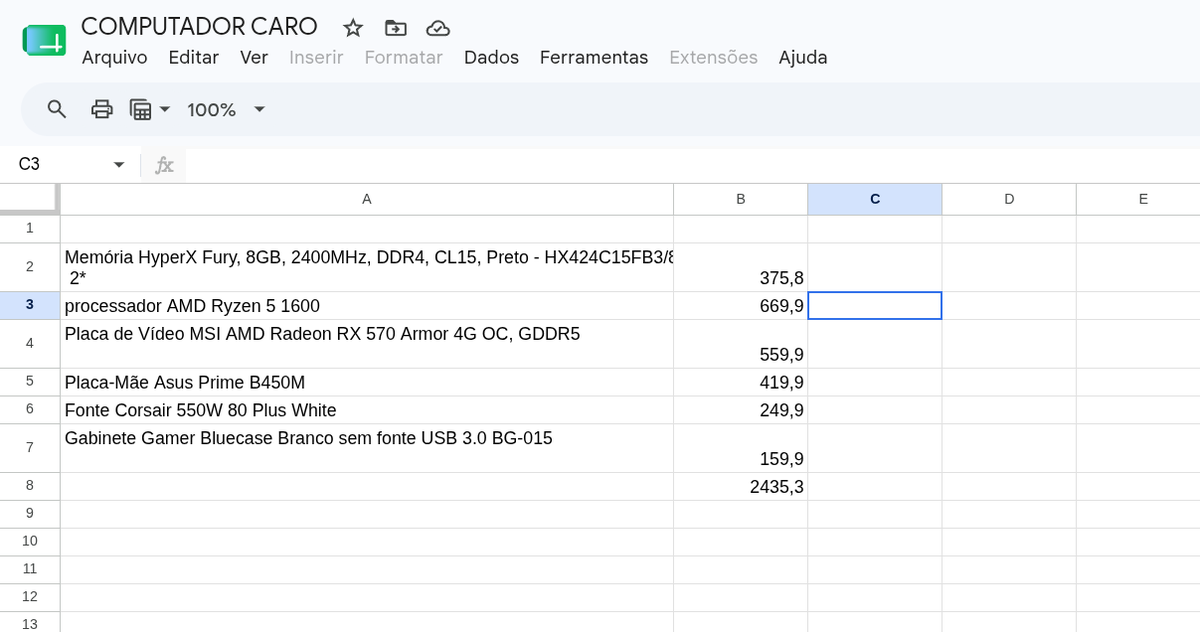Open the Editar menu

pyautogui.click(x=193, y=57)
